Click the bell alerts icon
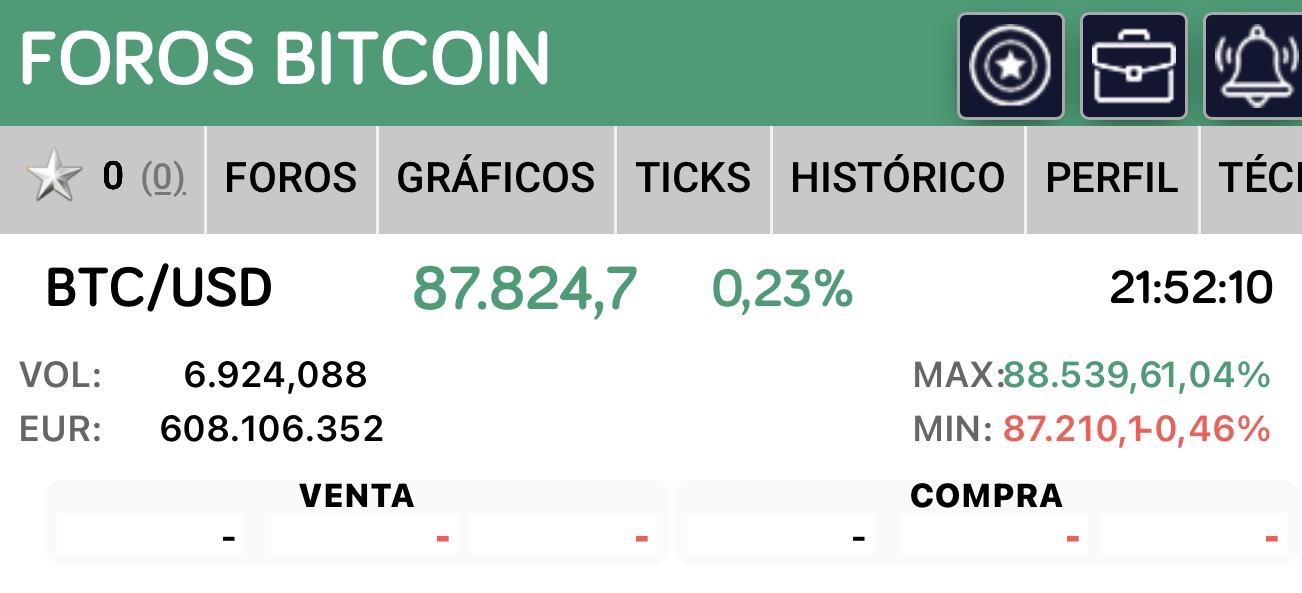This screenshot has width=1302, height=593. [1253, 66]
